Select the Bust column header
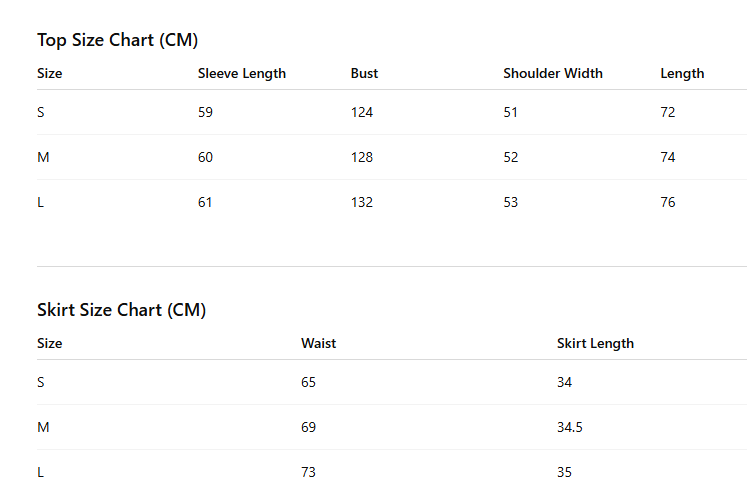The width and height of the screenshot is (747, 498). click(364, 73)
